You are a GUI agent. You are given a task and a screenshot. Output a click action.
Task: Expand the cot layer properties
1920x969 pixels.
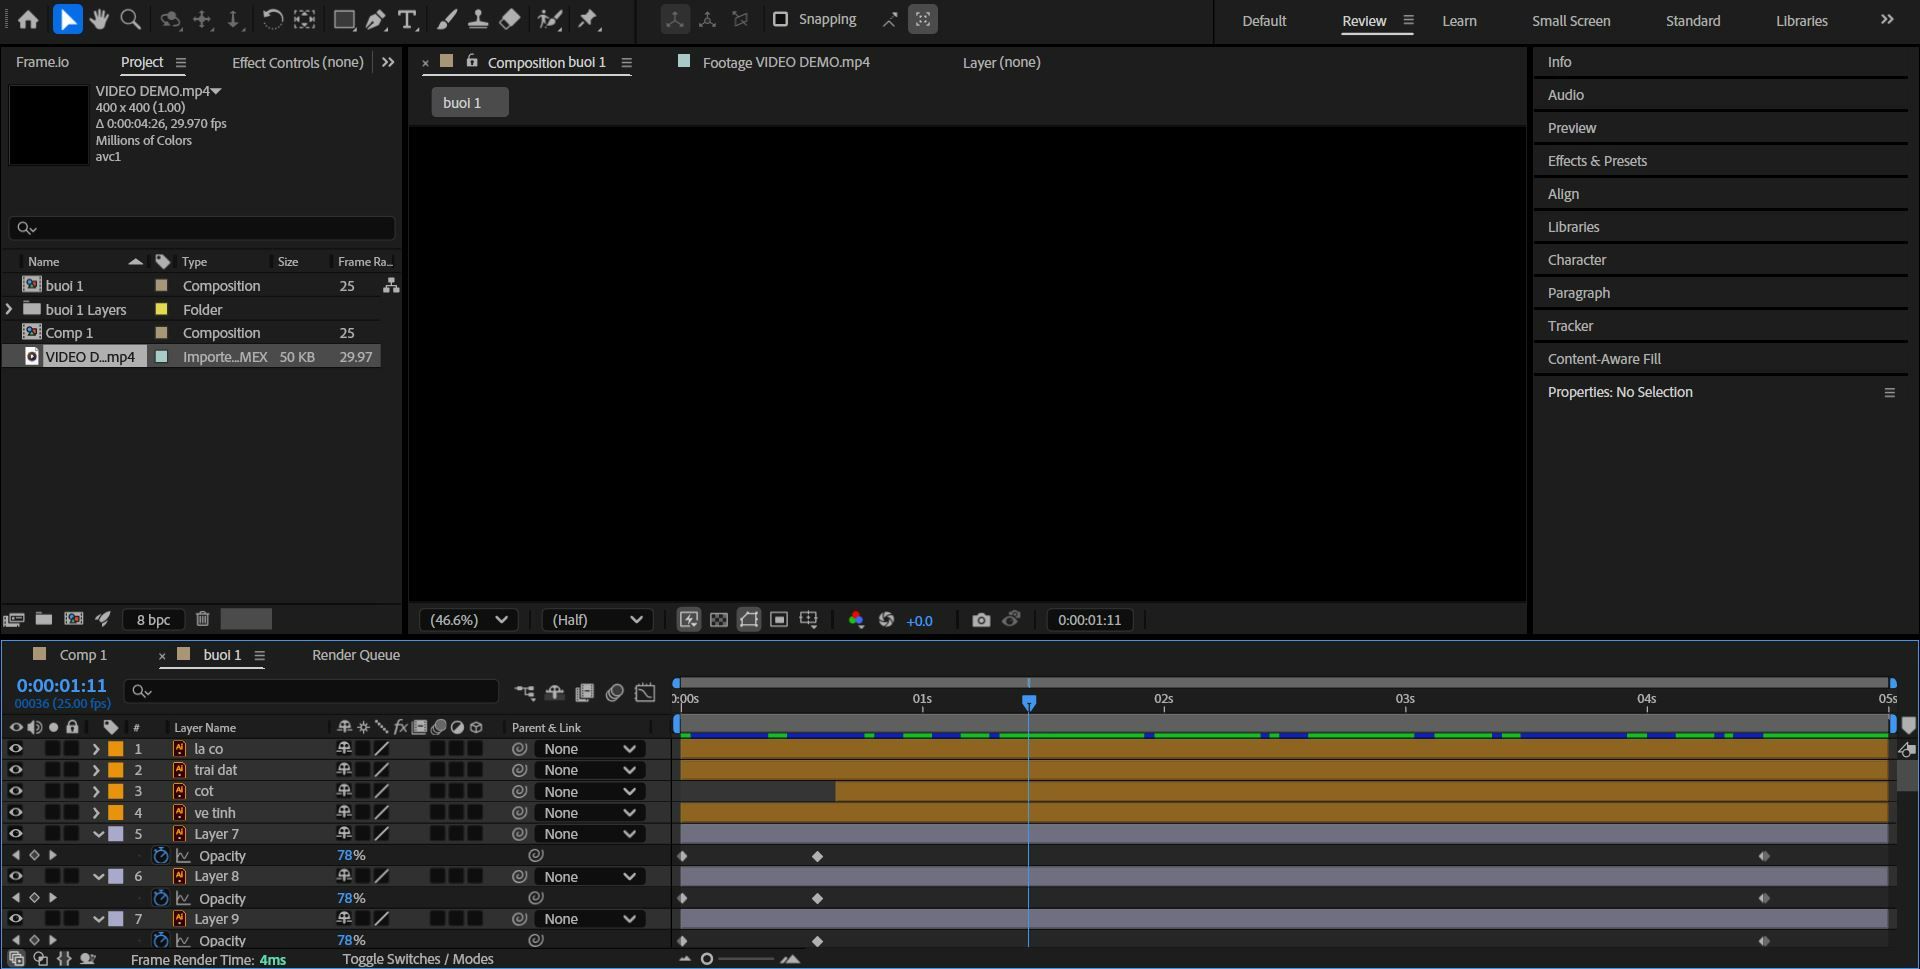point(96,791)
